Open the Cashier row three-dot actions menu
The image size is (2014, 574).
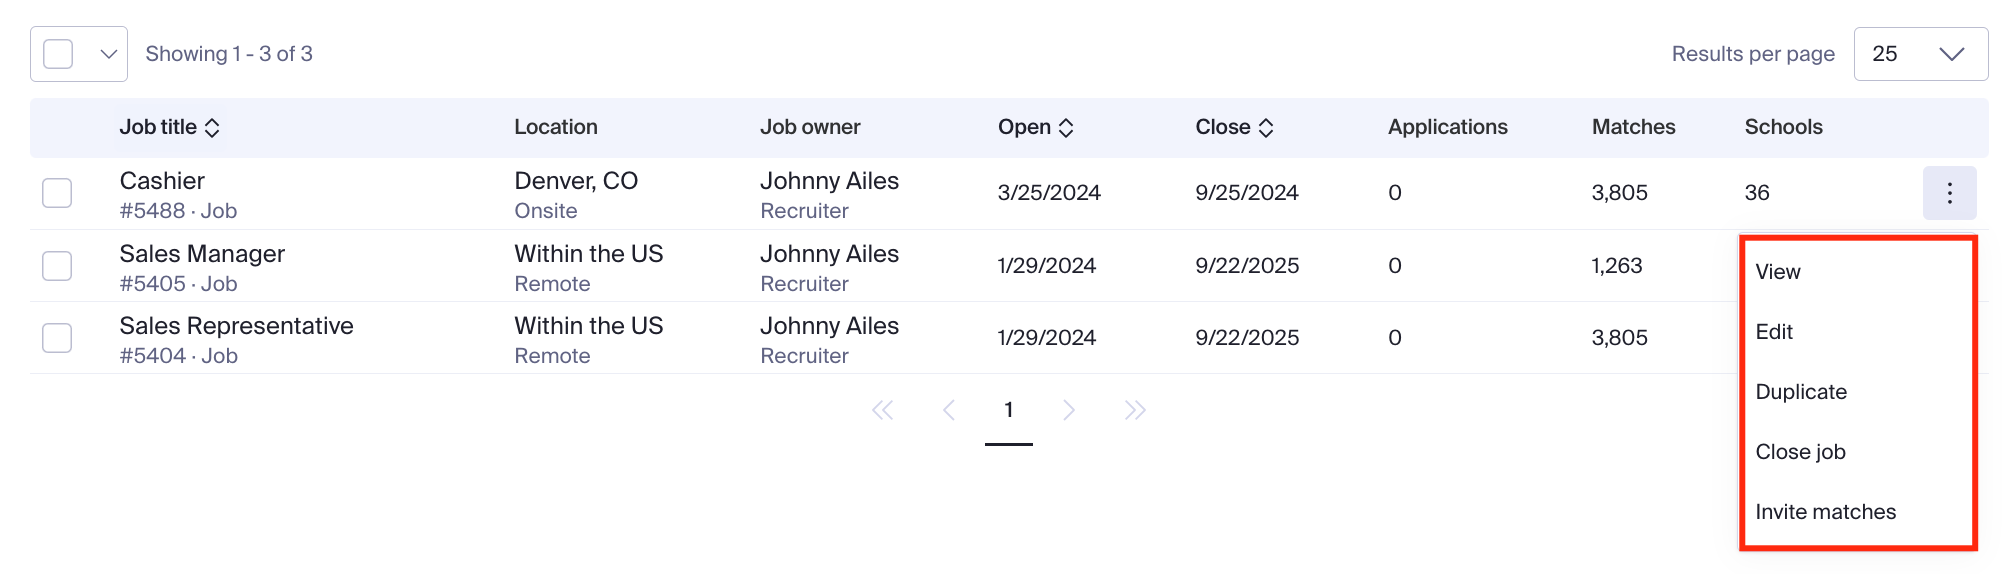(1948, 193)
